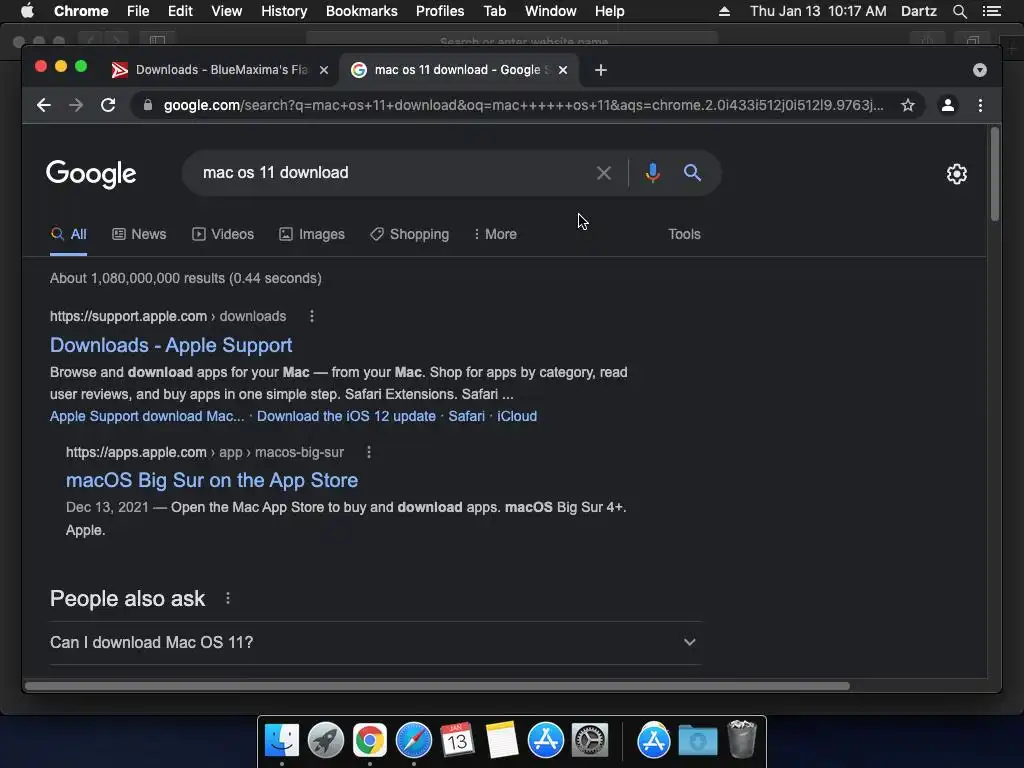
Task: Open Google Chrome from the dock
Action: coord(370,741)
